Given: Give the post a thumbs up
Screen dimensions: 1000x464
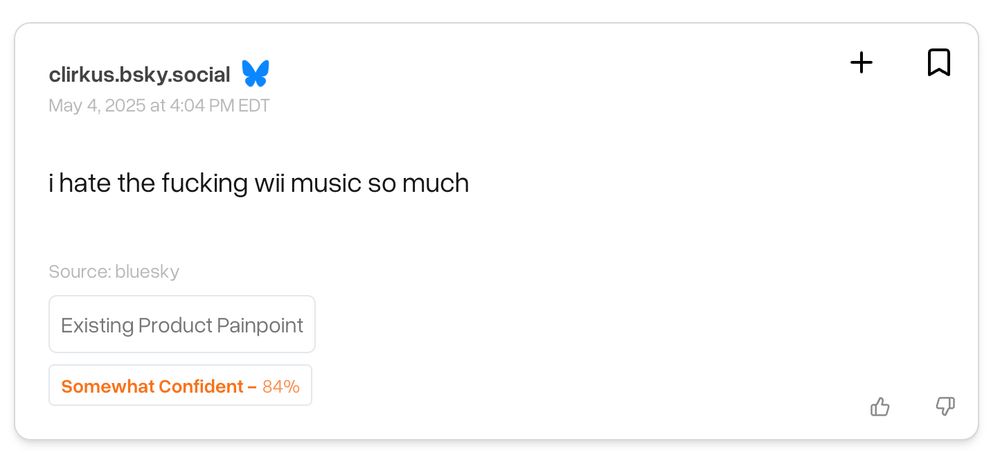Looking at the screenshot, I should click(x=880, y=406).
